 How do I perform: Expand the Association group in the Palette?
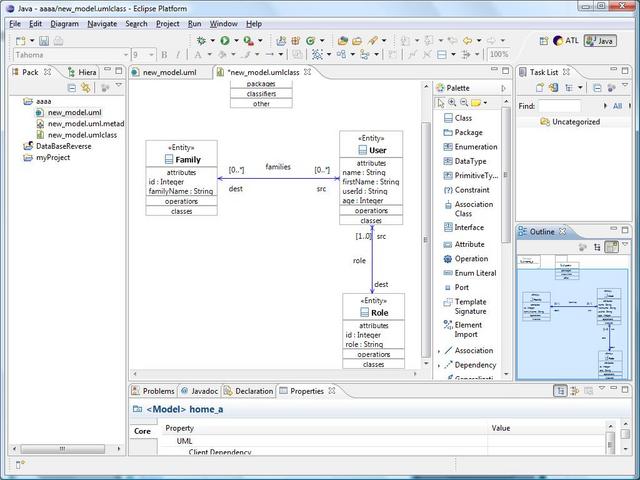pos(439,351)
